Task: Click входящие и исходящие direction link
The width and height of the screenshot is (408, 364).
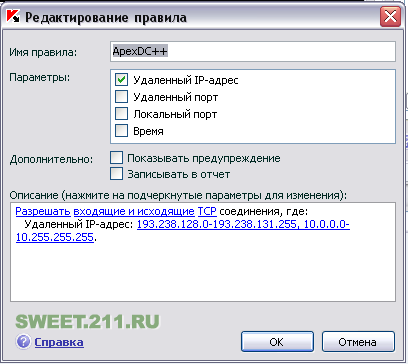Action: 134,211
